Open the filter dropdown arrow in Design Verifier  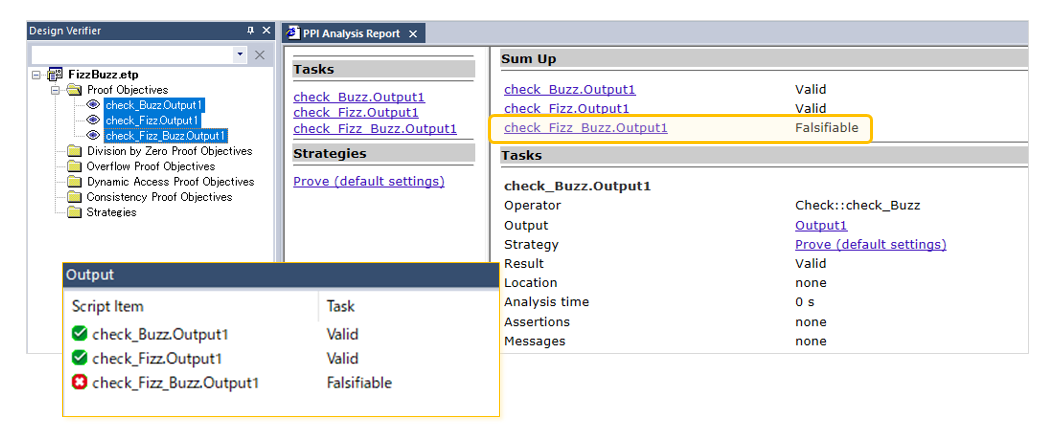coord(240,55)
